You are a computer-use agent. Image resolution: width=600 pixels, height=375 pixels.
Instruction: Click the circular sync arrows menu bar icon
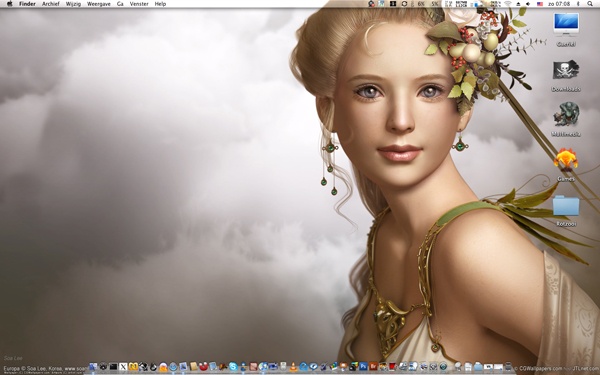coord(404,4)
